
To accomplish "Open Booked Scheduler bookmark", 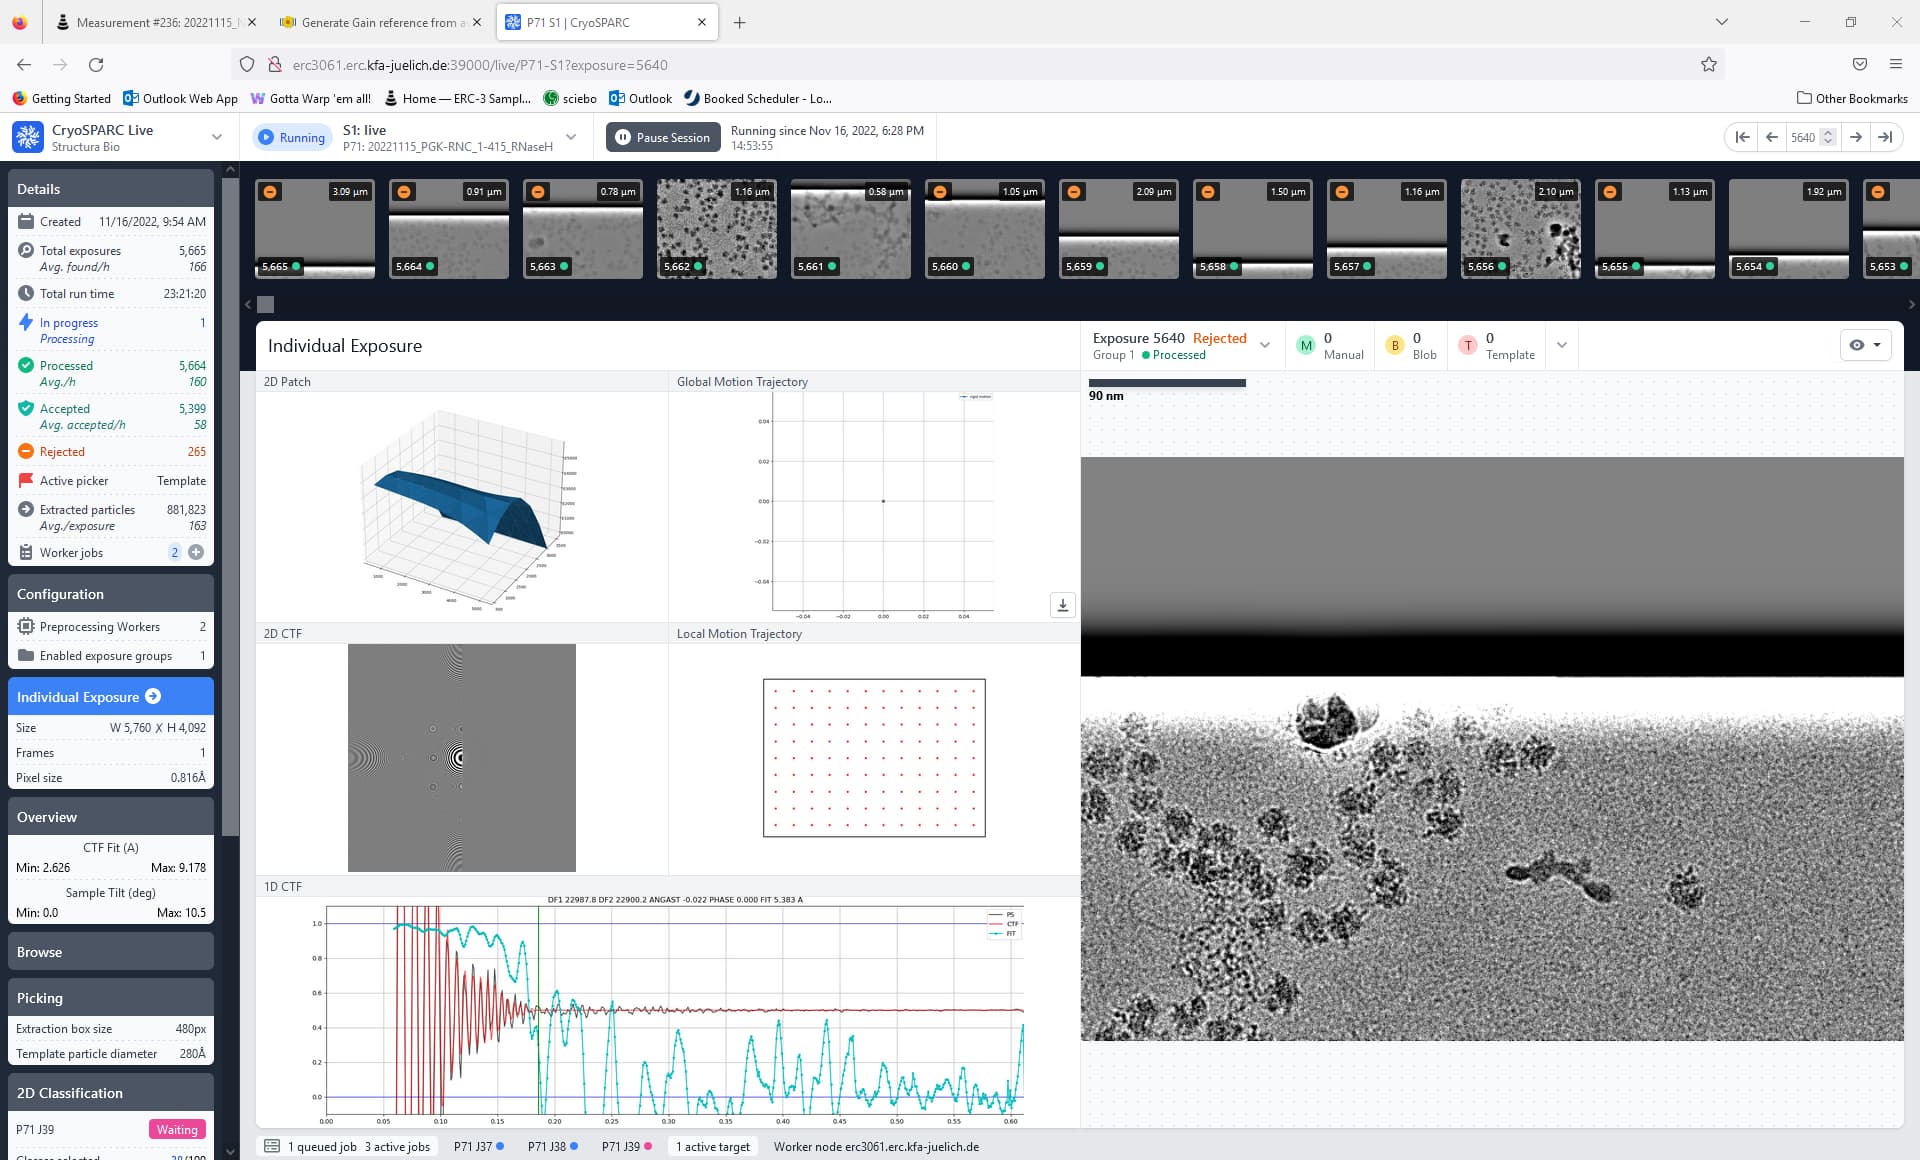I will pyautogui.click(x=758, y=98).
